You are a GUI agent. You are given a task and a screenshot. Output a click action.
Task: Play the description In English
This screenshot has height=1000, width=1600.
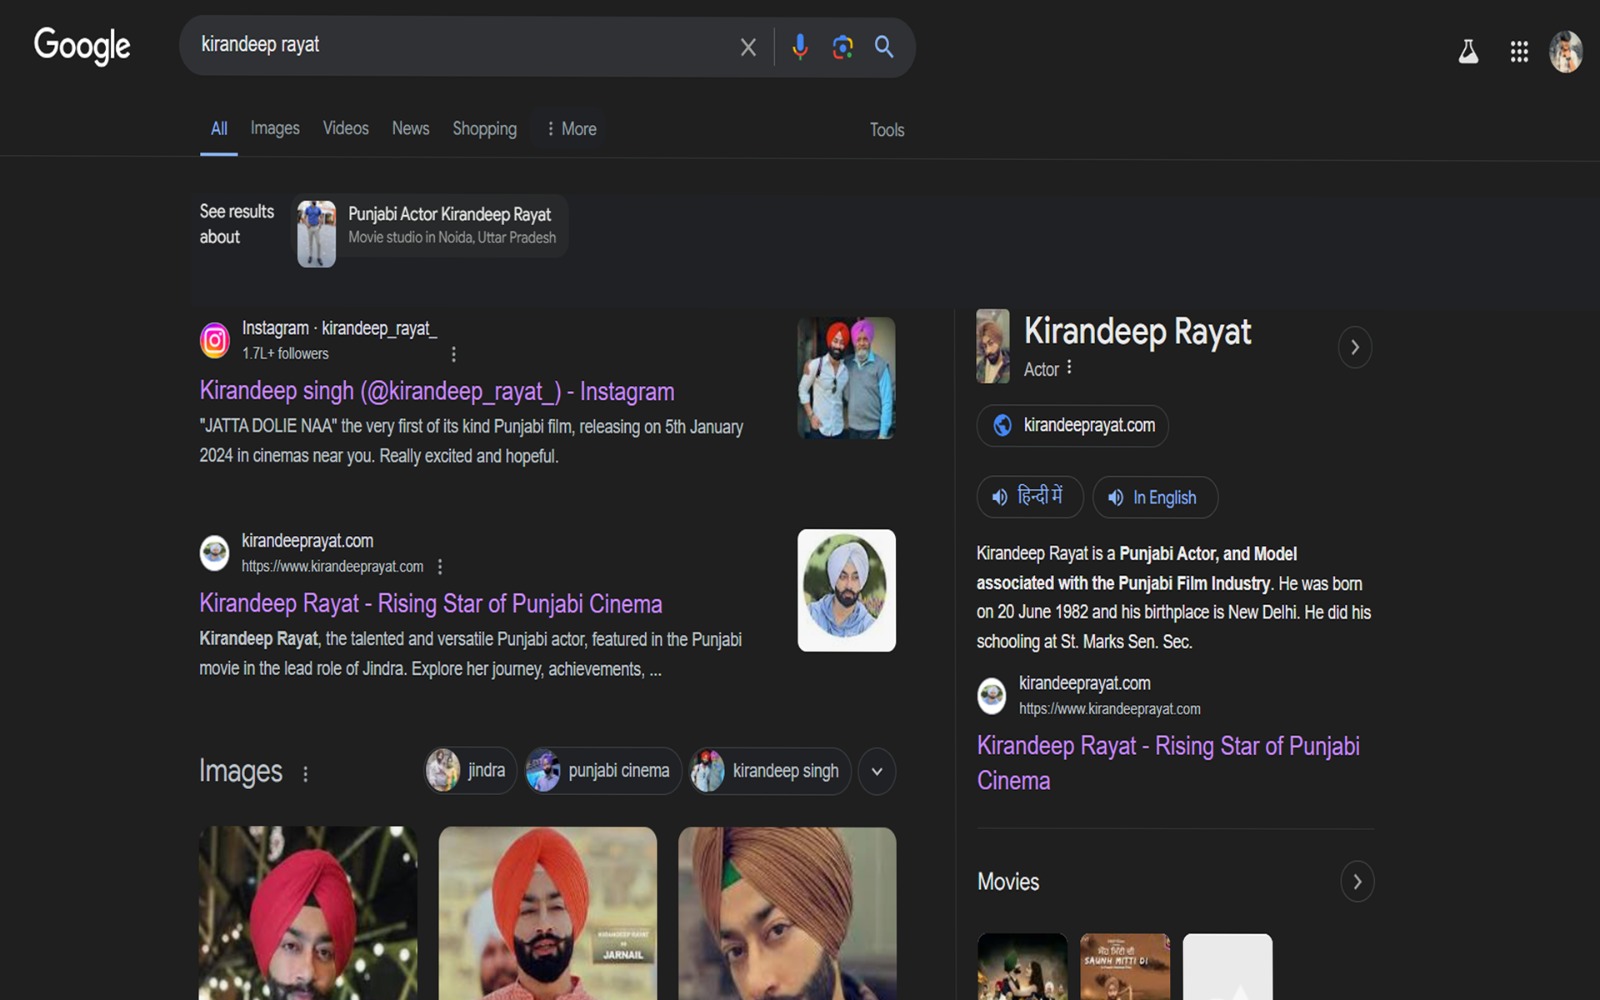[1154, 497]
